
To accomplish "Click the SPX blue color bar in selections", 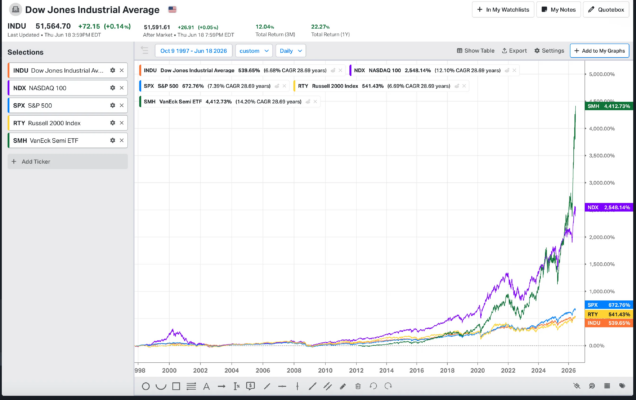I will coord(9,105).
